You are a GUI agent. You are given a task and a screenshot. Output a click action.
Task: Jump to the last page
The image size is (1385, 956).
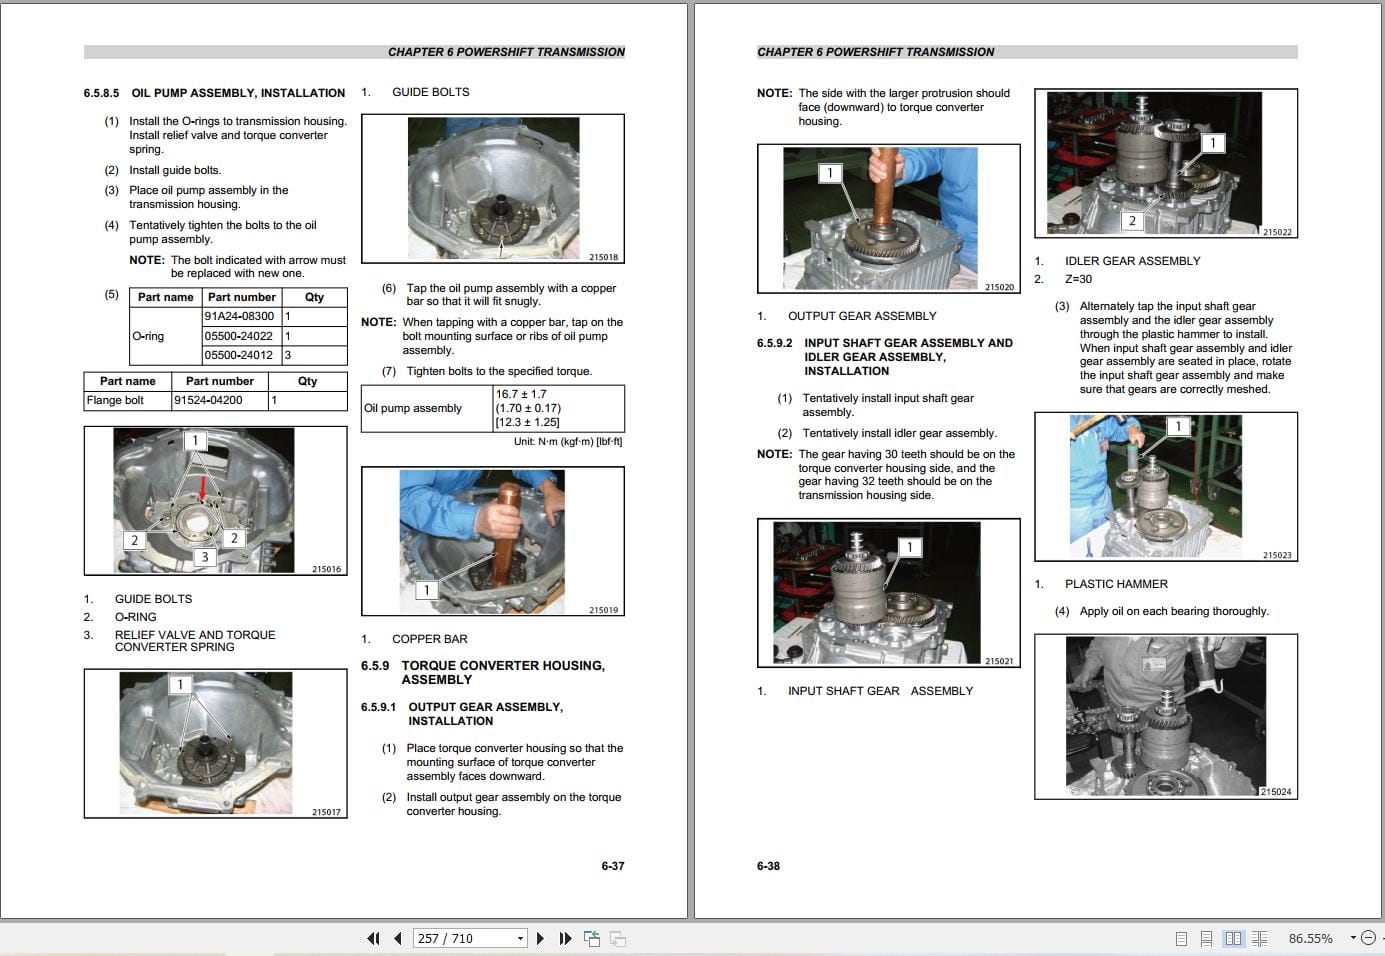coord(565,938)
